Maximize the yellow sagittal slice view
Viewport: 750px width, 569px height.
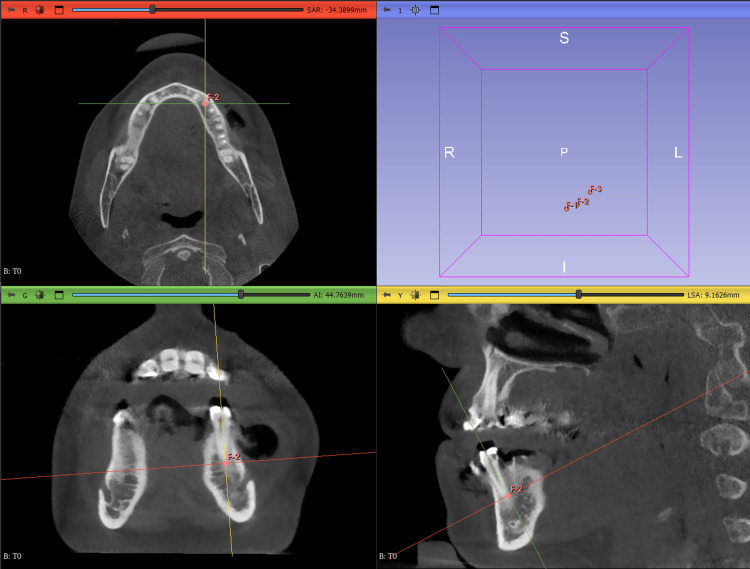(434, 295)
